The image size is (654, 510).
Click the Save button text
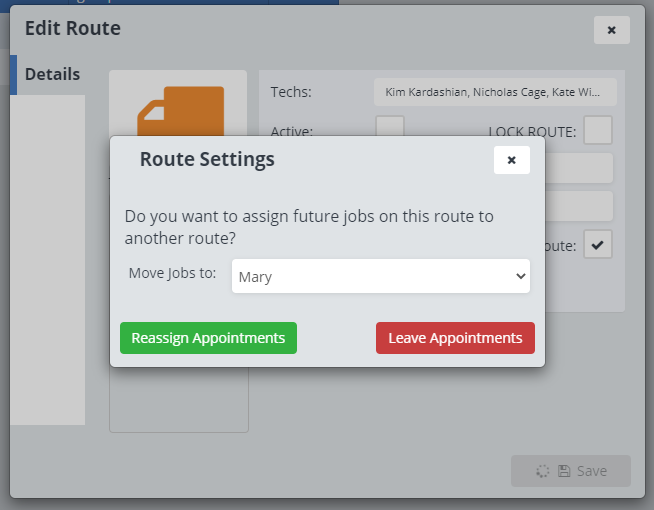coord(591,471)
